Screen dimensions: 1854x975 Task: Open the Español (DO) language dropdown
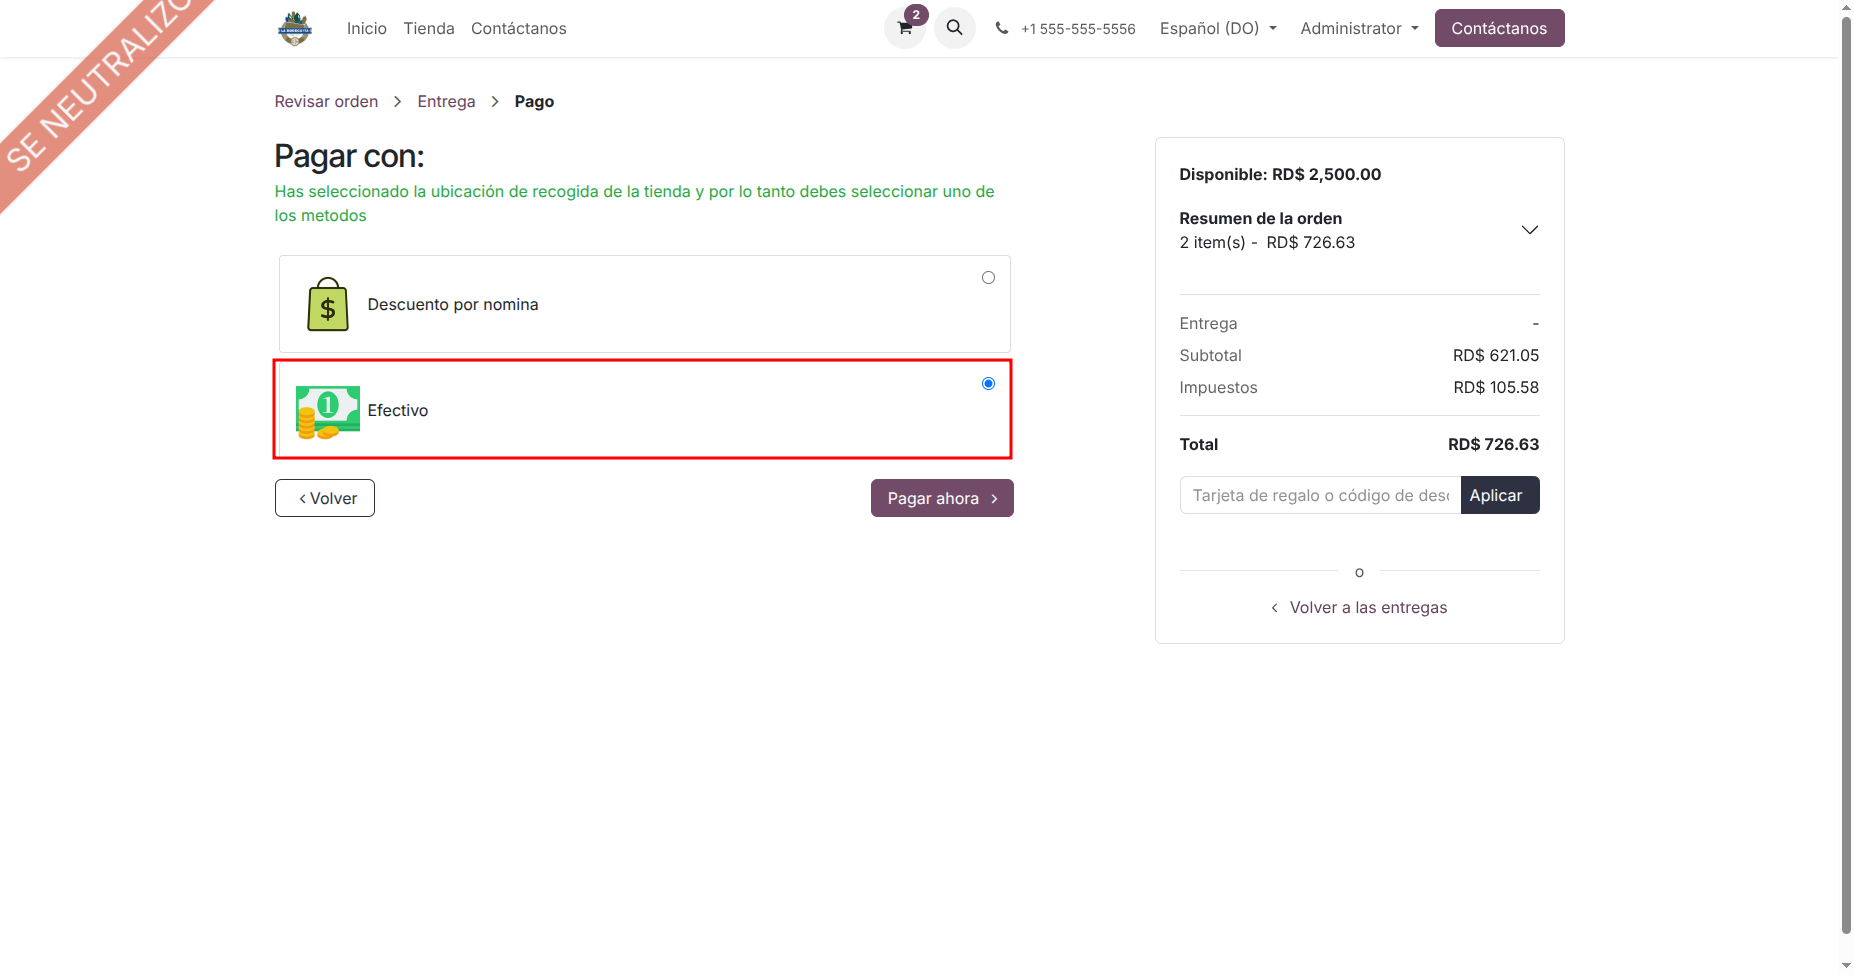pyautogui.click(x=1217, y=29)
